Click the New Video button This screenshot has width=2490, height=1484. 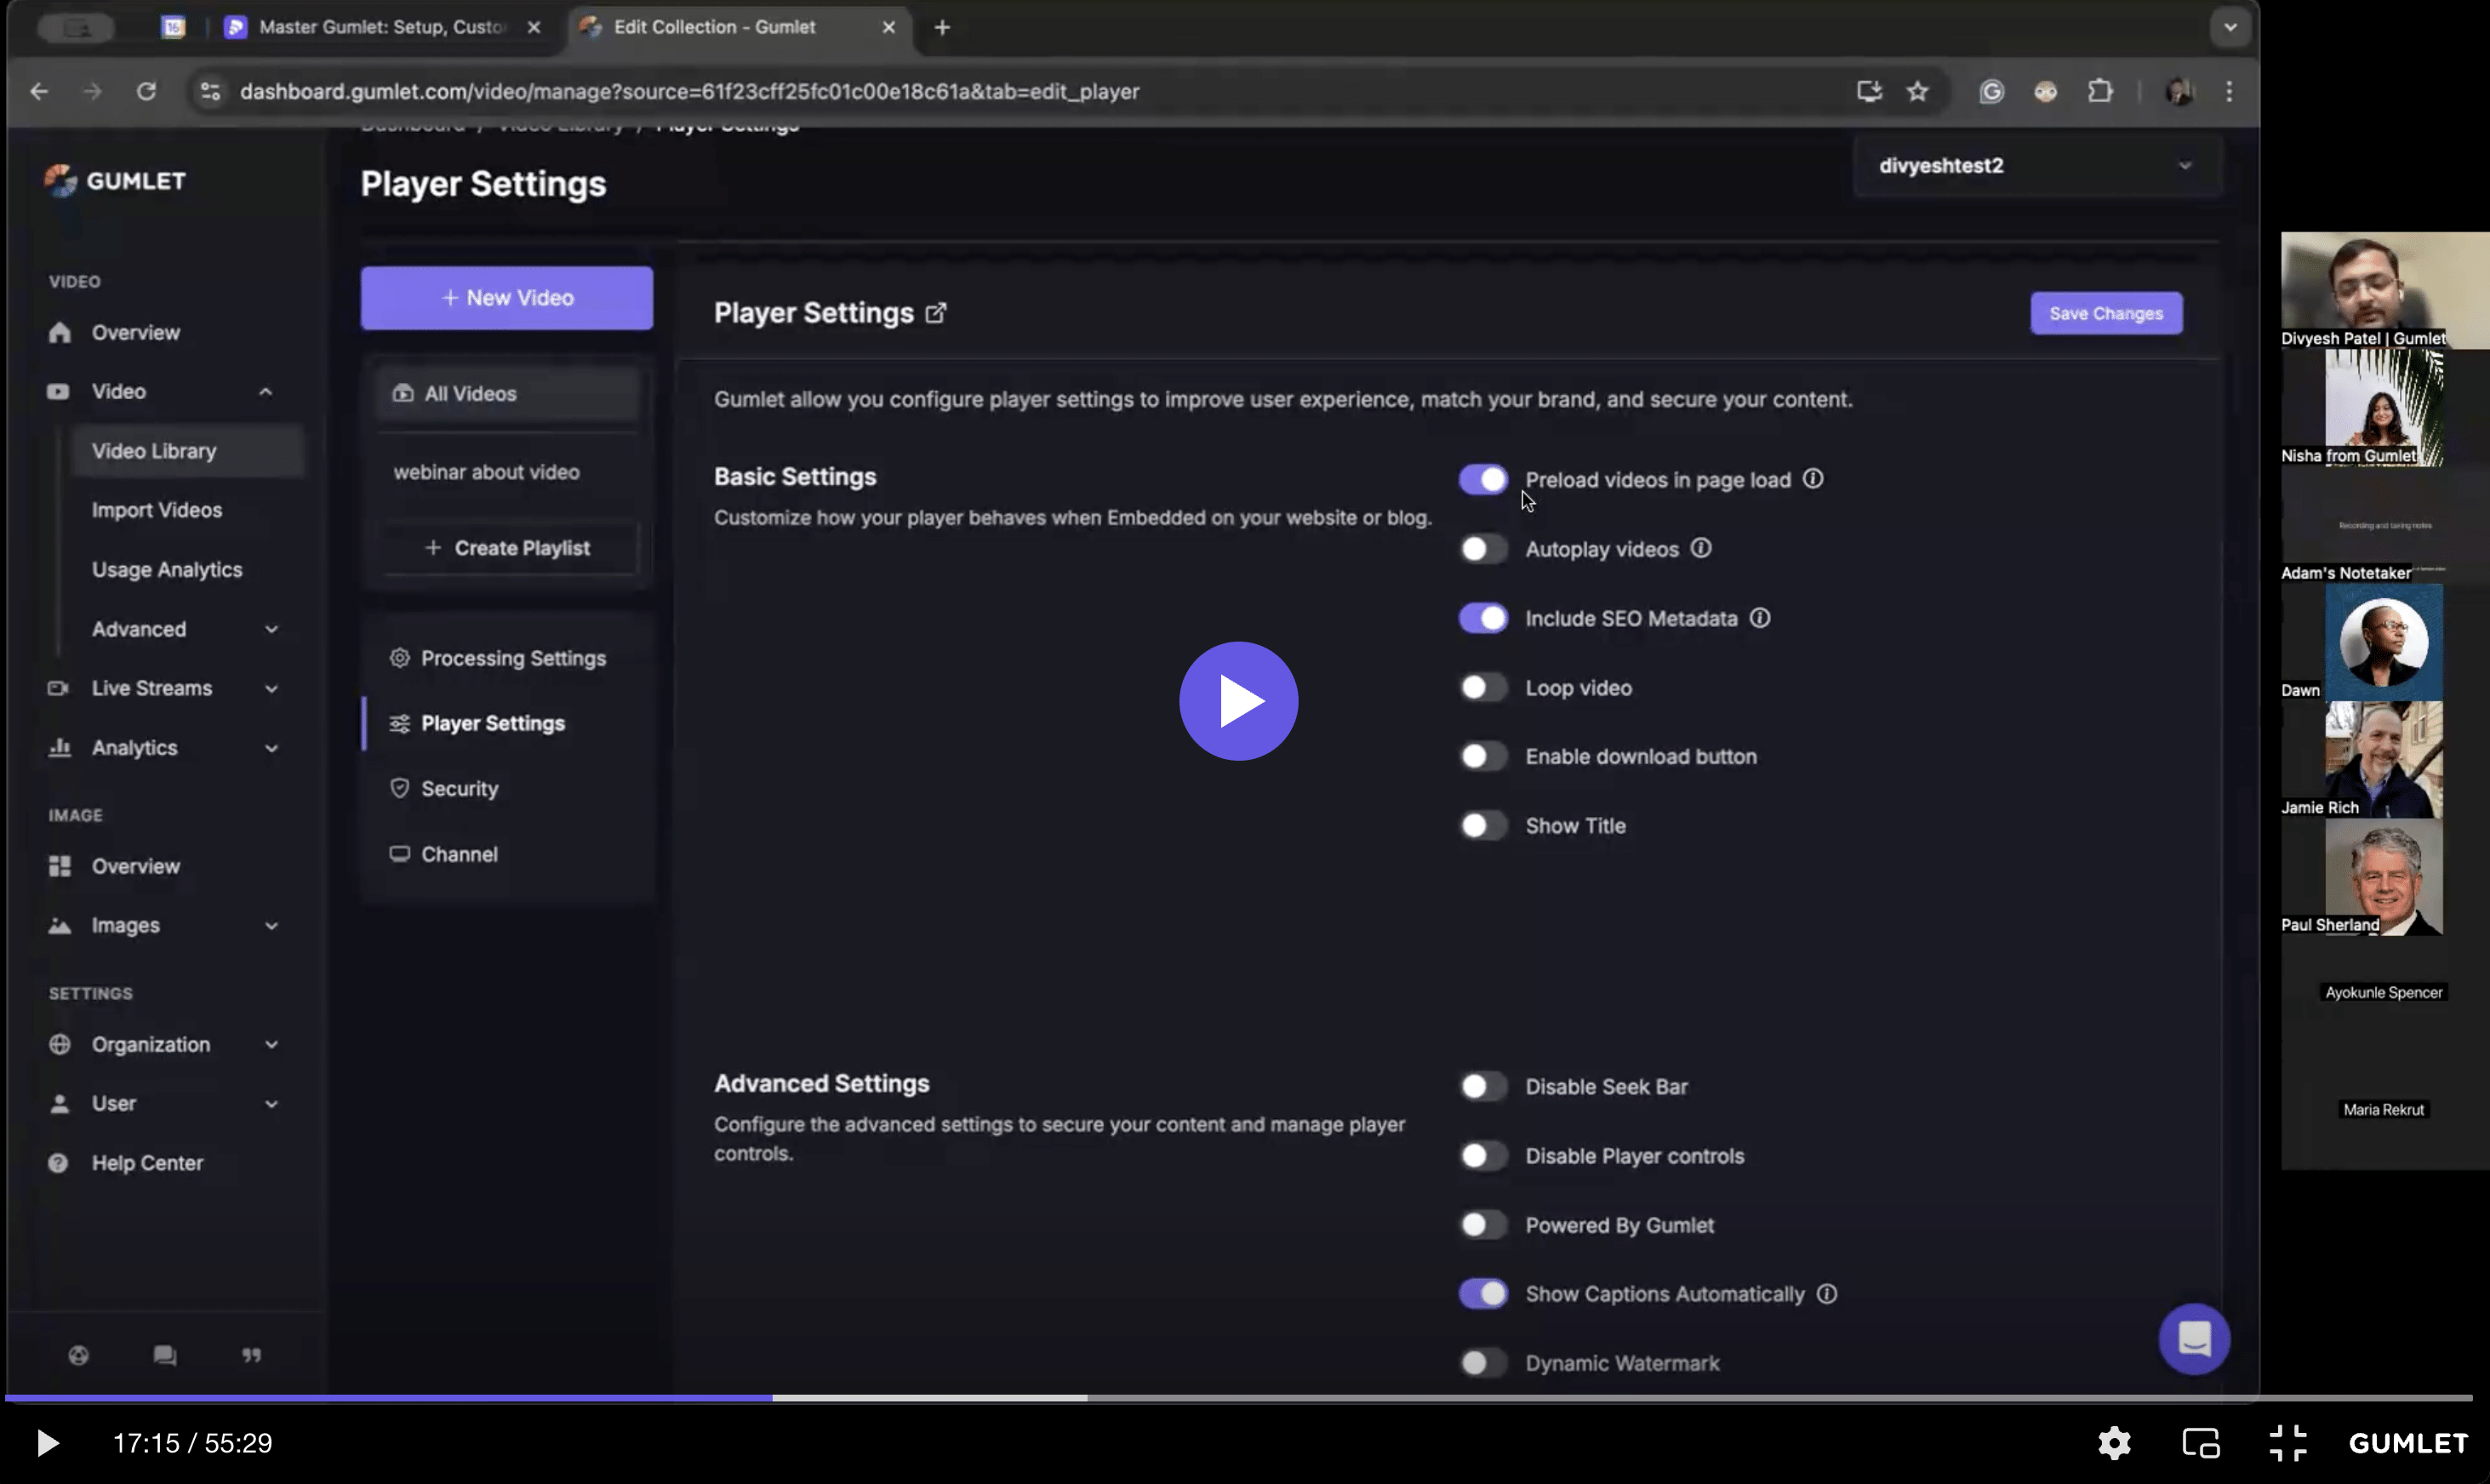507,298
